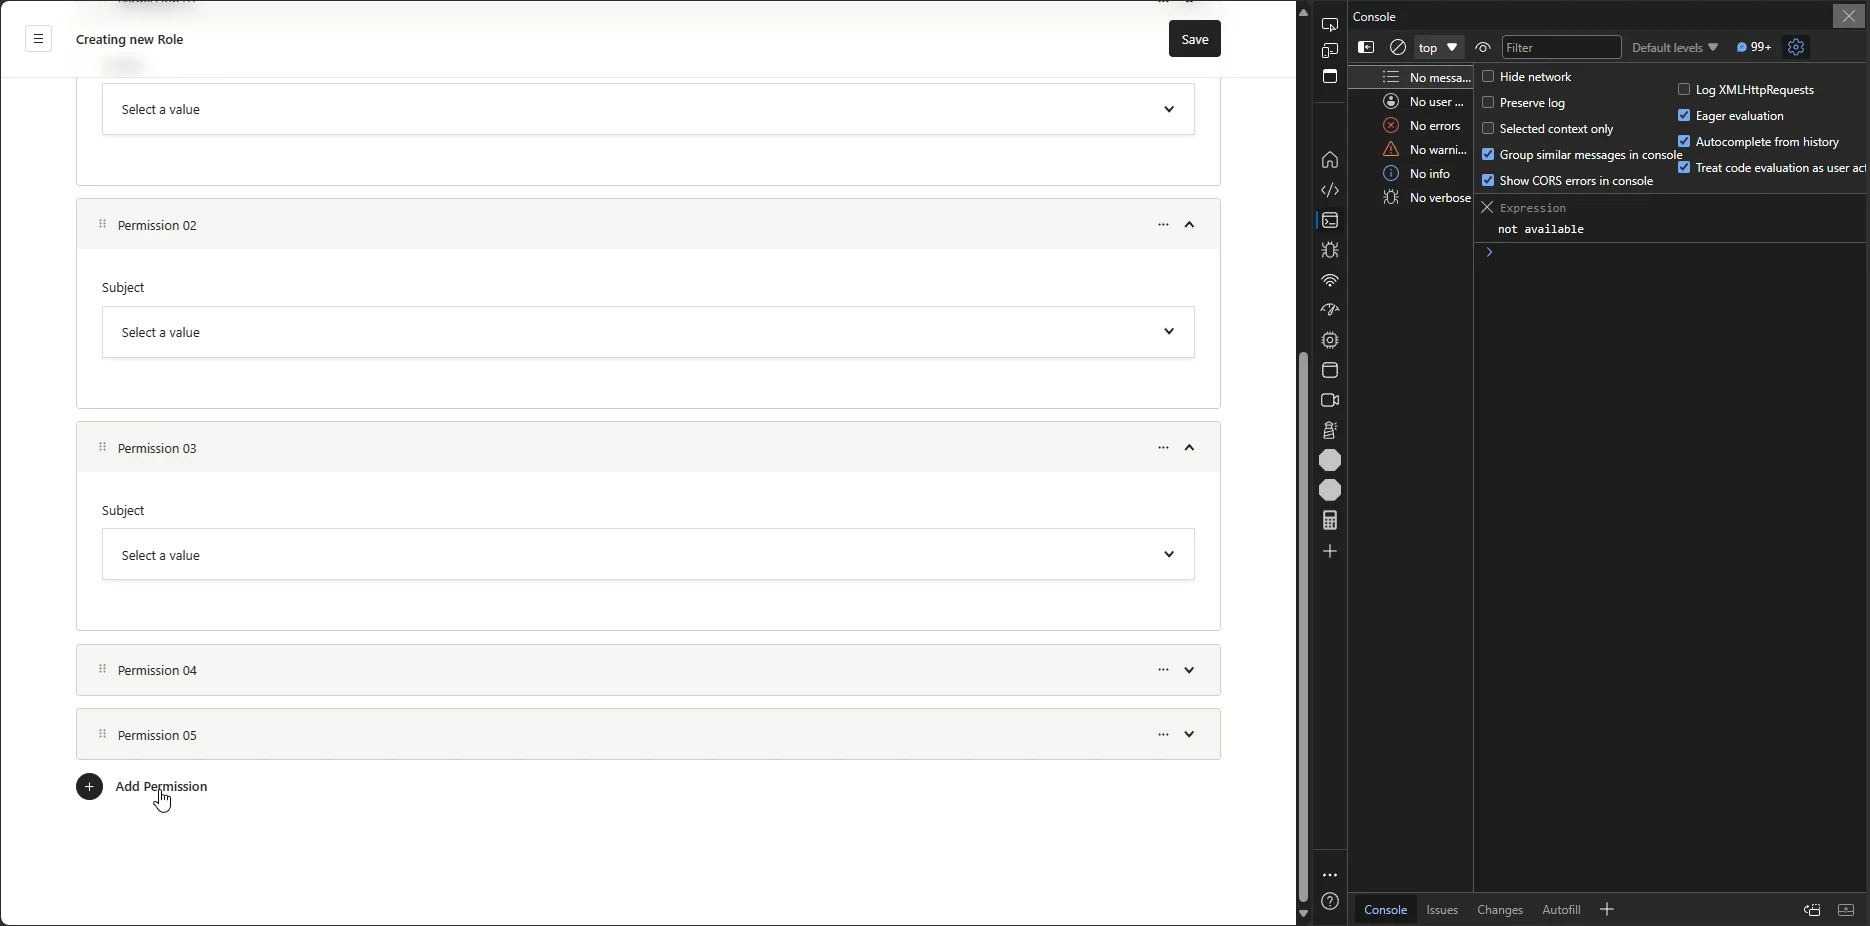Open the Default levels dropdown
Image resolution: width=1870 pixels, height=926 pixels.
(1675, 47)
